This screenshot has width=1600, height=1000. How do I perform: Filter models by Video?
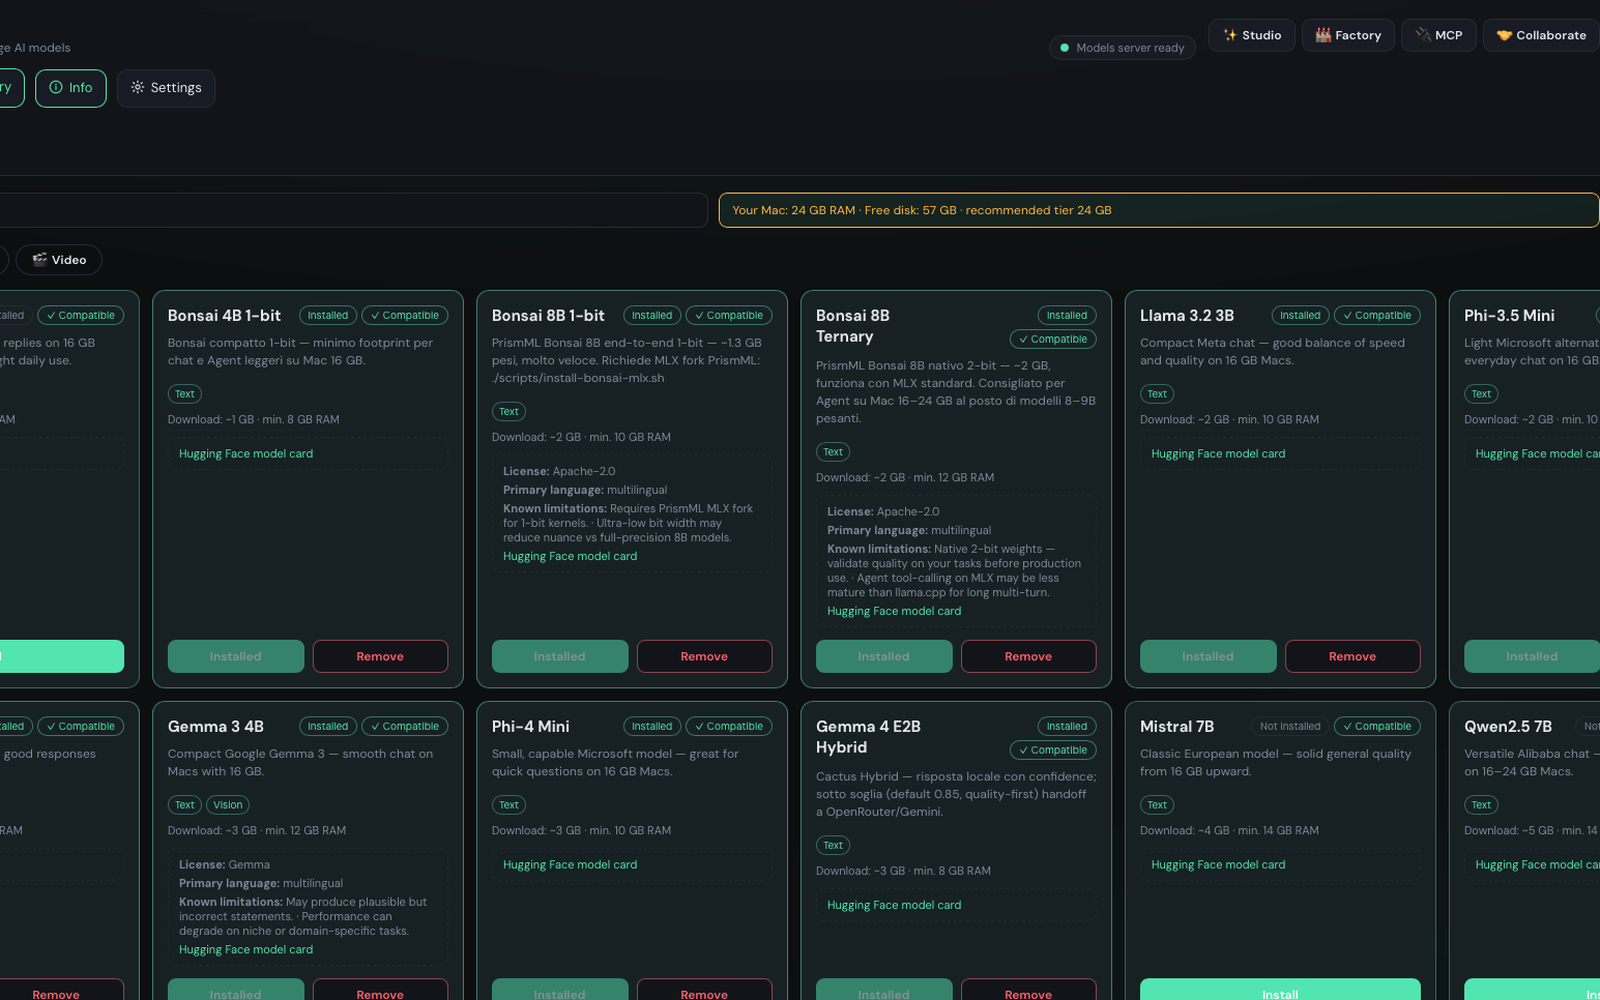(x=59, y=260)
